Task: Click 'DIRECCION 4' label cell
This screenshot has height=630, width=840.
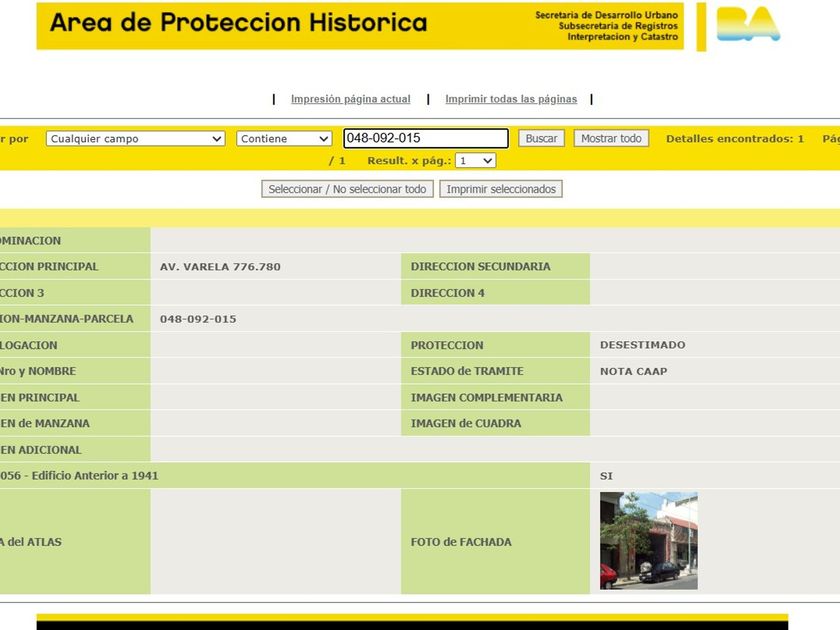Action: pos(496,292)
